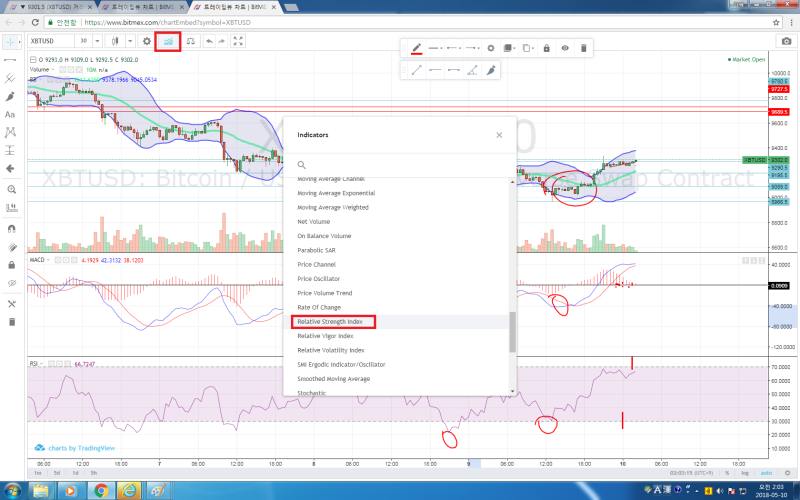This screenshot has width=800, height=500.
Task: Toggle lock all drawing tools
Action: pyautogui.click(x=11, y=265)
